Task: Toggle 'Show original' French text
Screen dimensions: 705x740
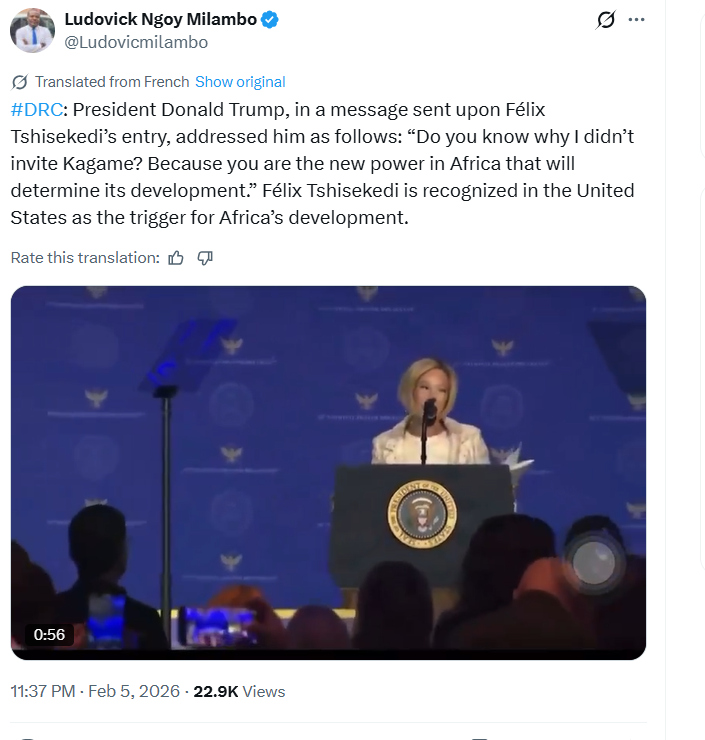Action: [240, 82]
